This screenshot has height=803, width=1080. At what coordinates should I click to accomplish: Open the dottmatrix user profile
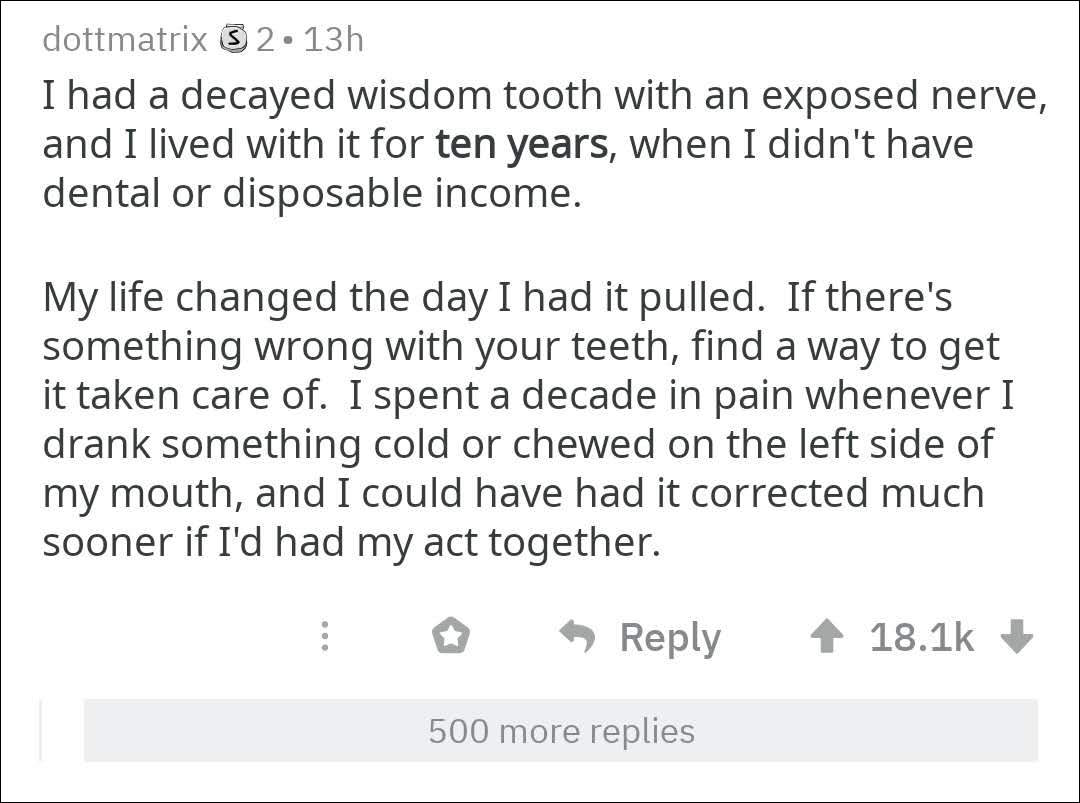(x=125, y=40)
